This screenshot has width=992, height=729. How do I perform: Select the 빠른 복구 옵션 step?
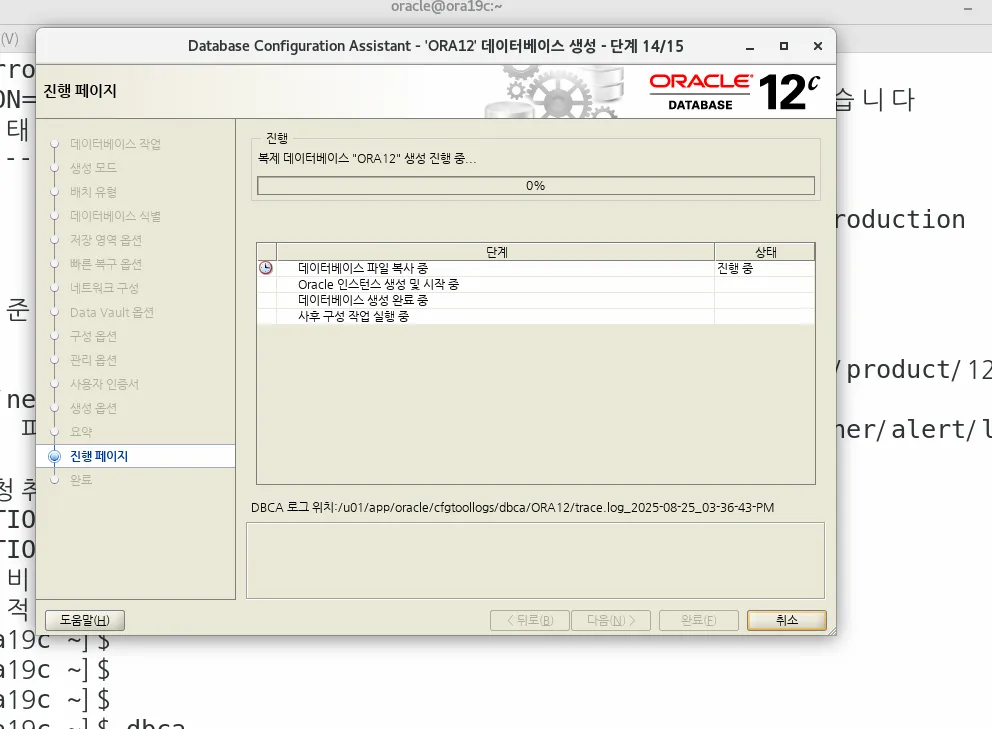[x=106, y=264]
